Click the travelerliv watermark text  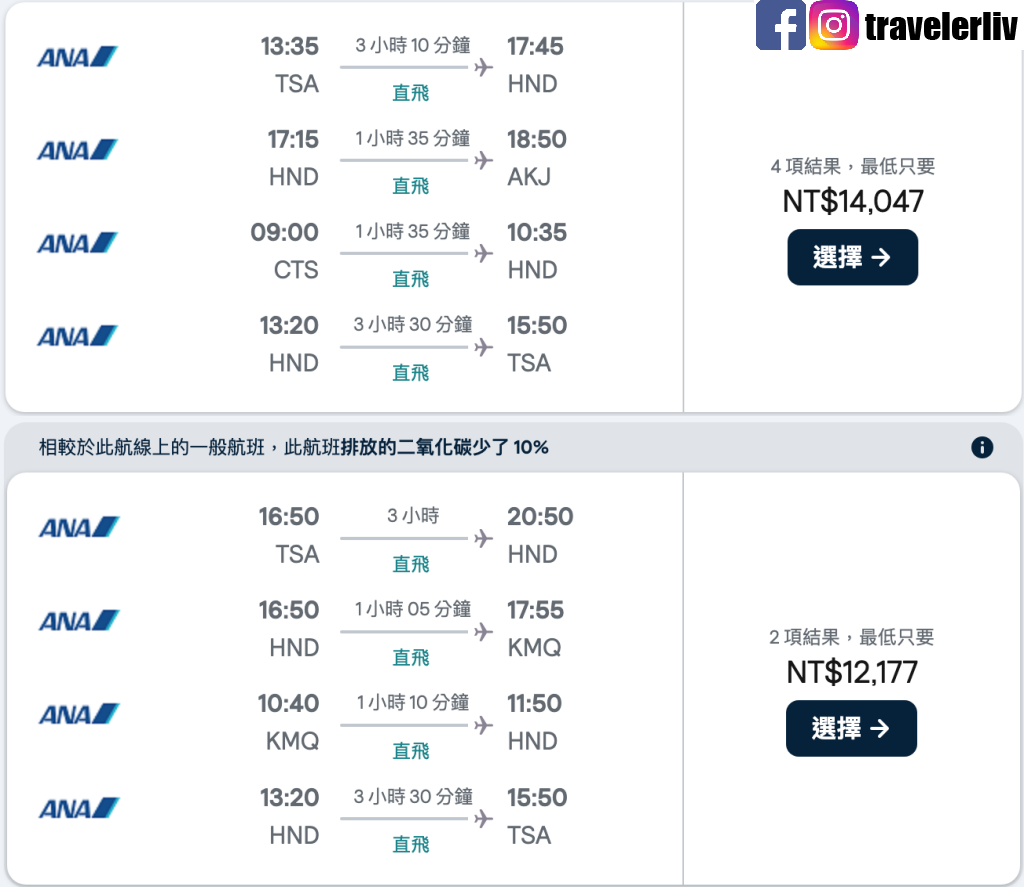pos(941,27)
